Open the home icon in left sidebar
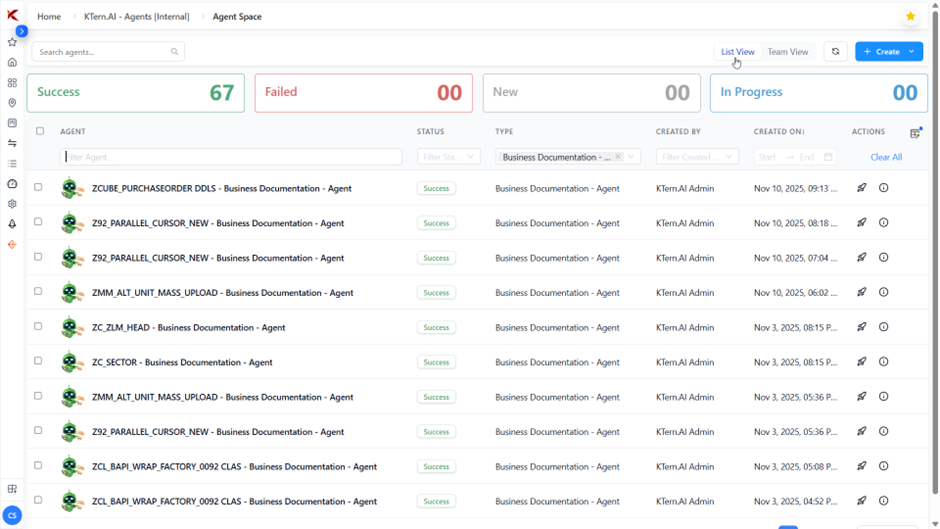 12,63
